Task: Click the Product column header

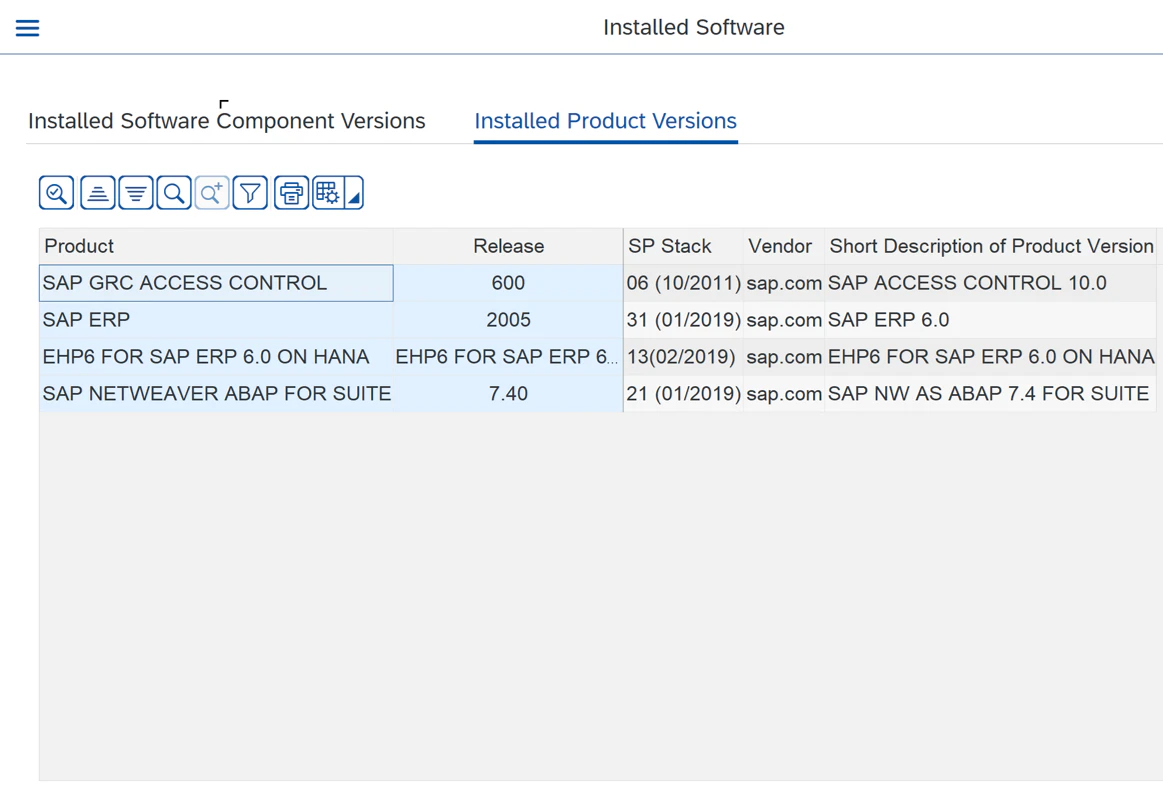Action: tap(216, 246)
